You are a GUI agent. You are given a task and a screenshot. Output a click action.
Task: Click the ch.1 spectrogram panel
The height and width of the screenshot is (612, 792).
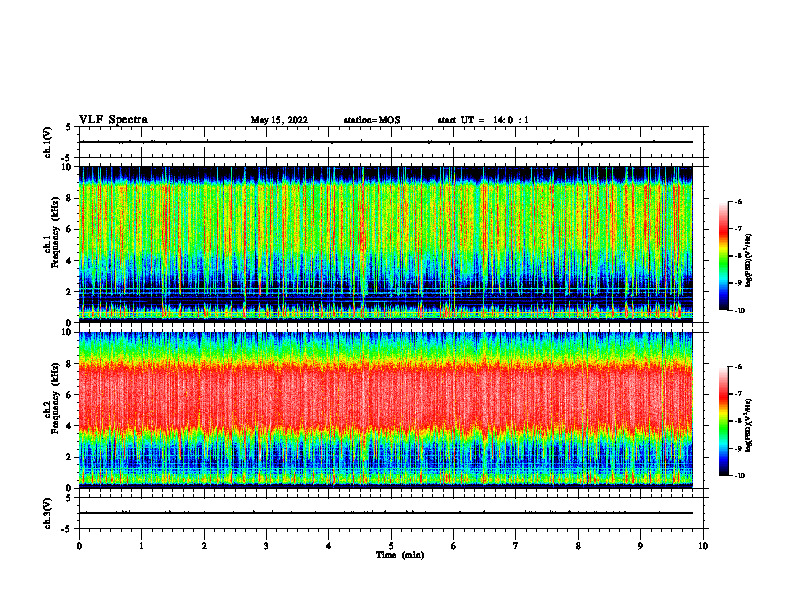point(386,244)
